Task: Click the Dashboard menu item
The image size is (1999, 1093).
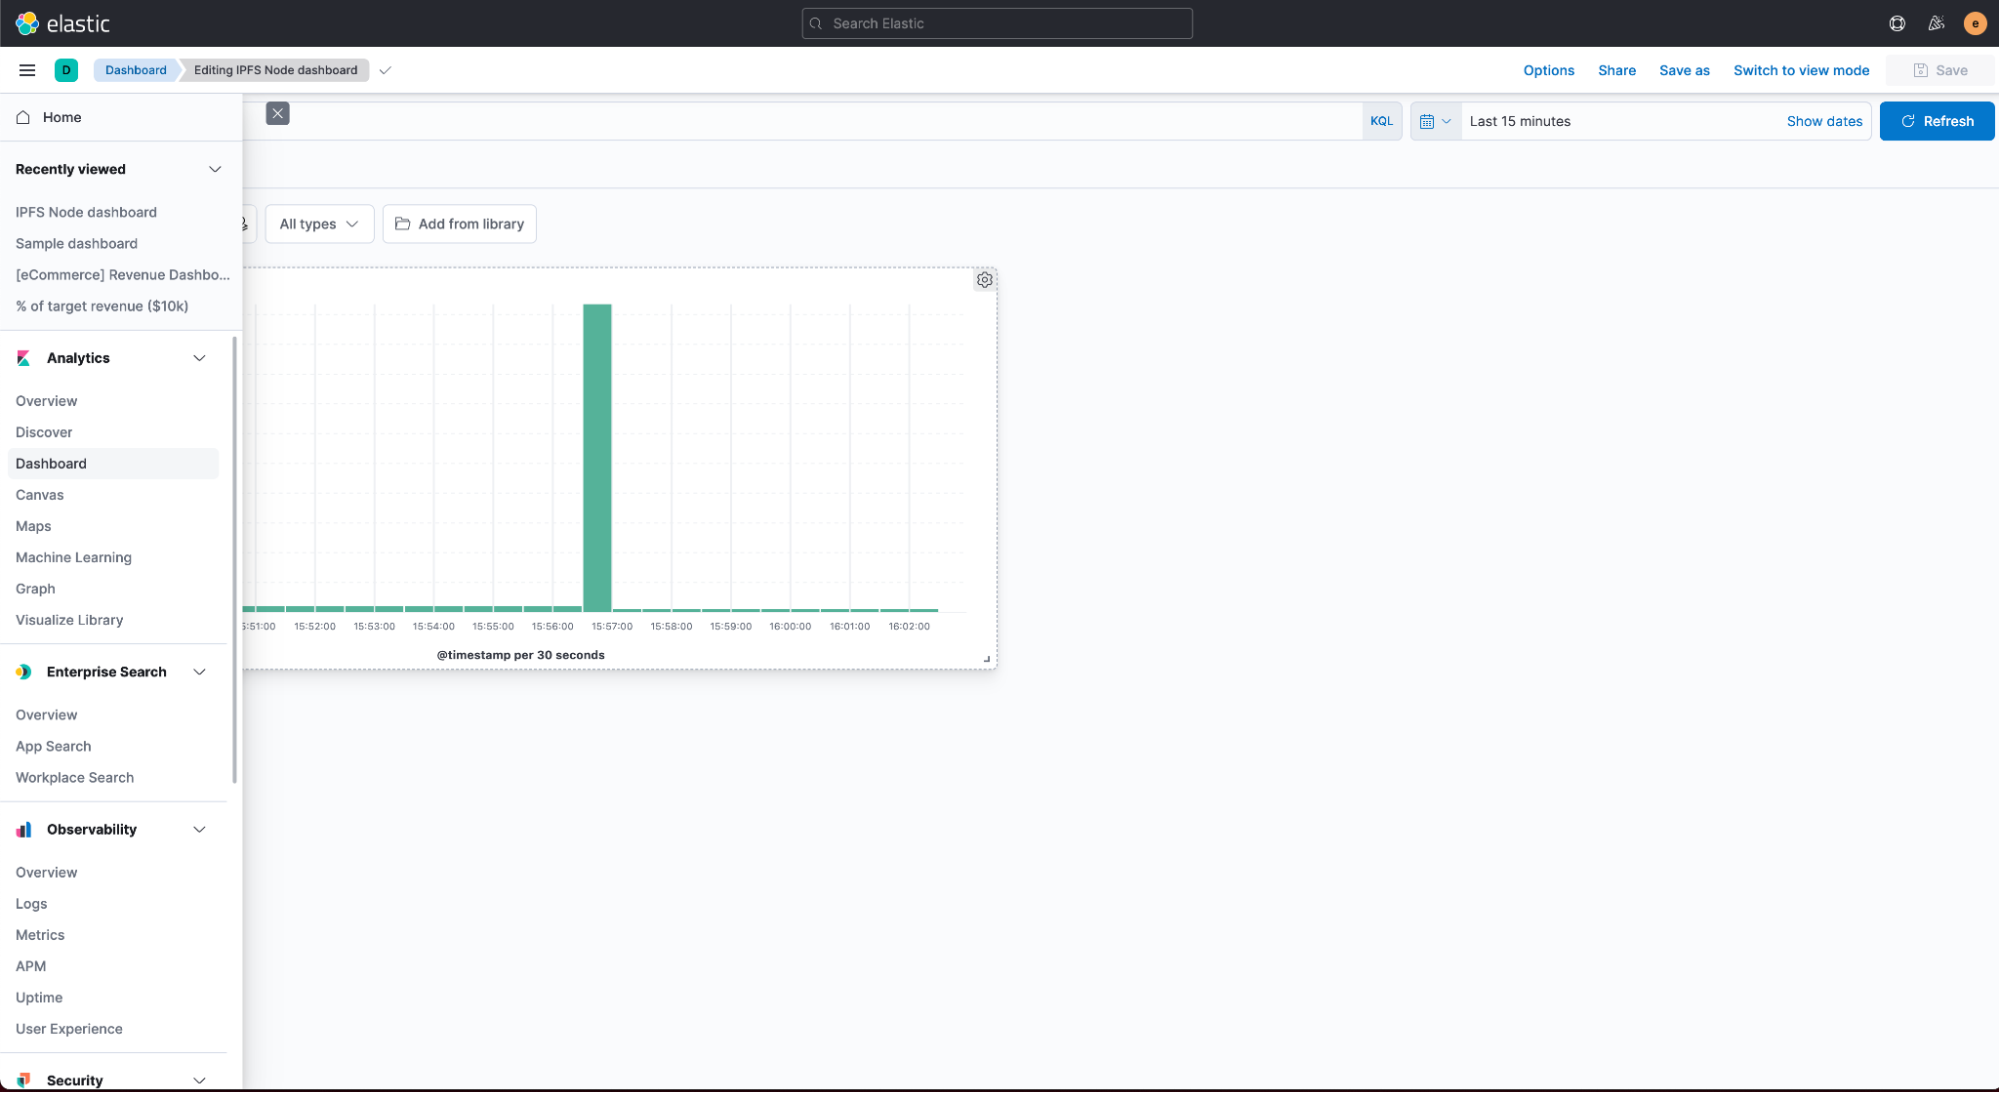Action: pos(50,463)
